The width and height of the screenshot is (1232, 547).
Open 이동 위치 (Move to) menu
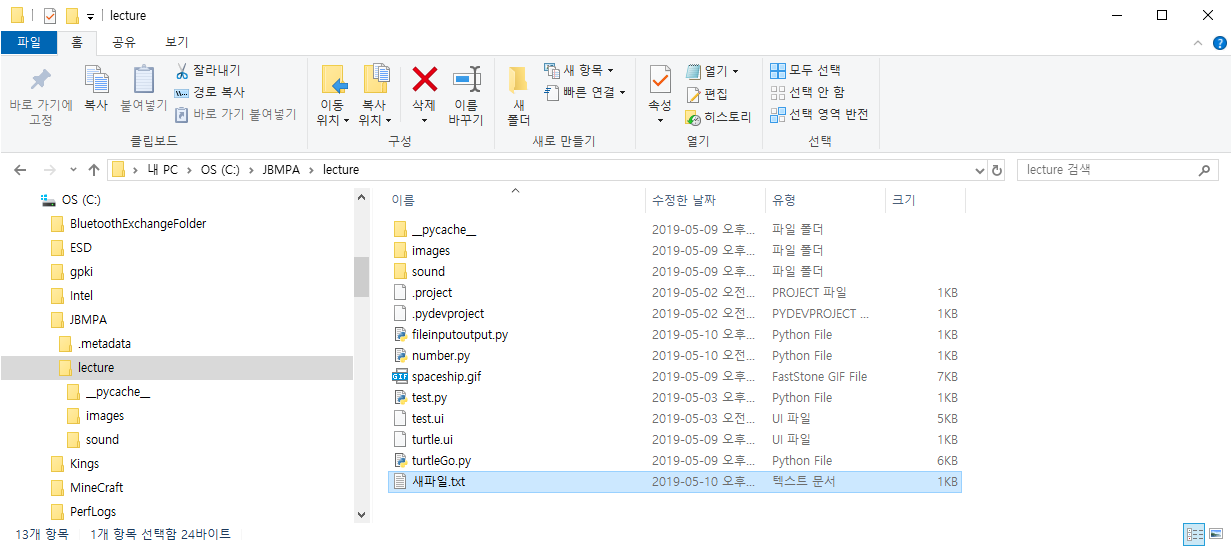coord(333,96)
